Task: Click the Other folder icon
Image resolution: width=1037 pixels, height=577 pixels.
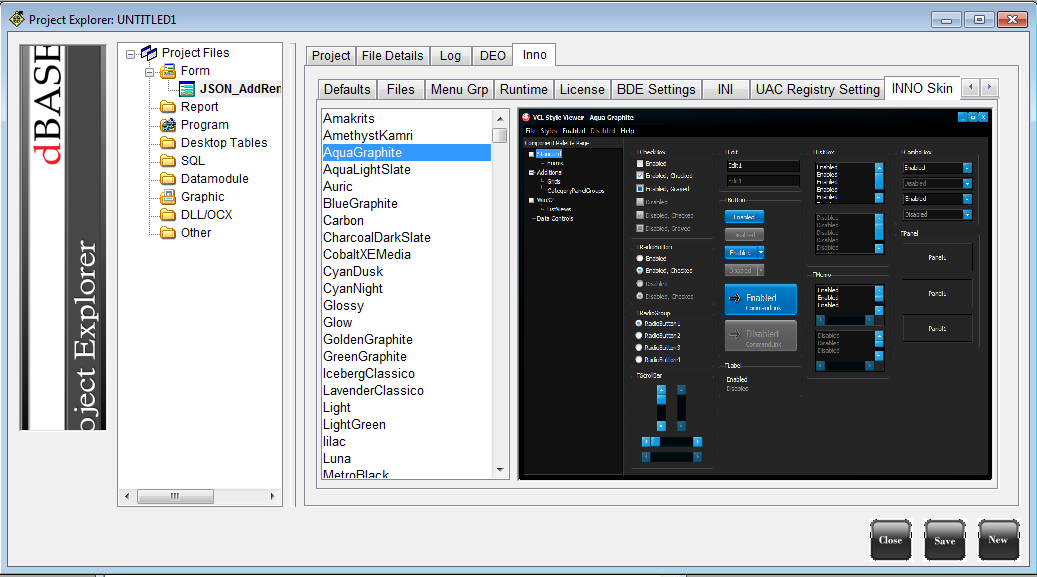Action: (168, 232)
